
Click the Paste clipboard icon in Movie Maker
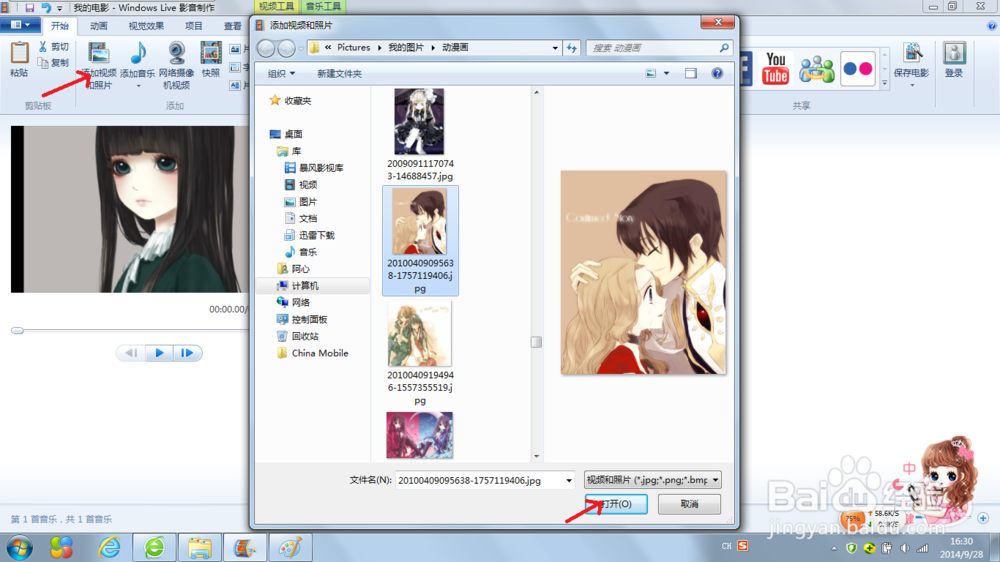(19, 53)
